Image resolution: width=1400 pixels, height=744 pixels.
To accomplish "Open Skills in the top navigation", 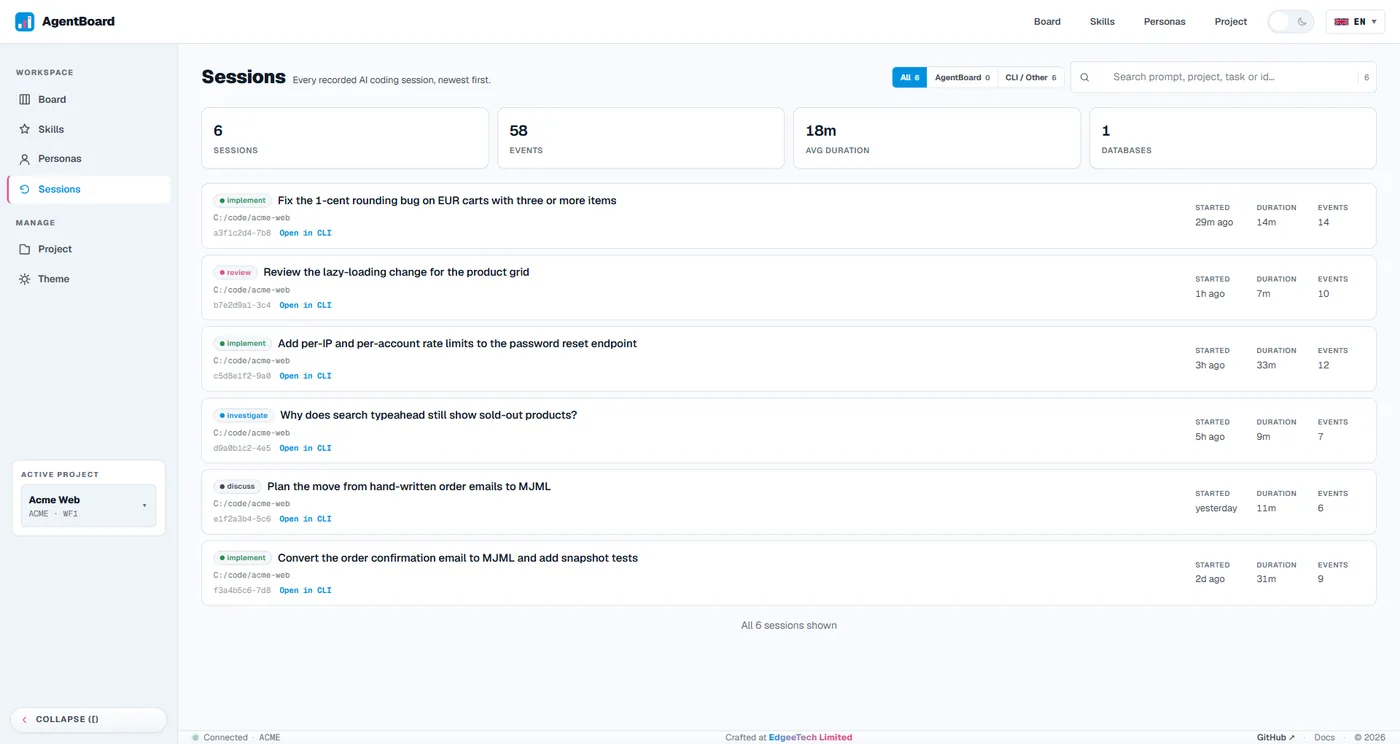I will pyautogui.click(x=1102, y=22).
